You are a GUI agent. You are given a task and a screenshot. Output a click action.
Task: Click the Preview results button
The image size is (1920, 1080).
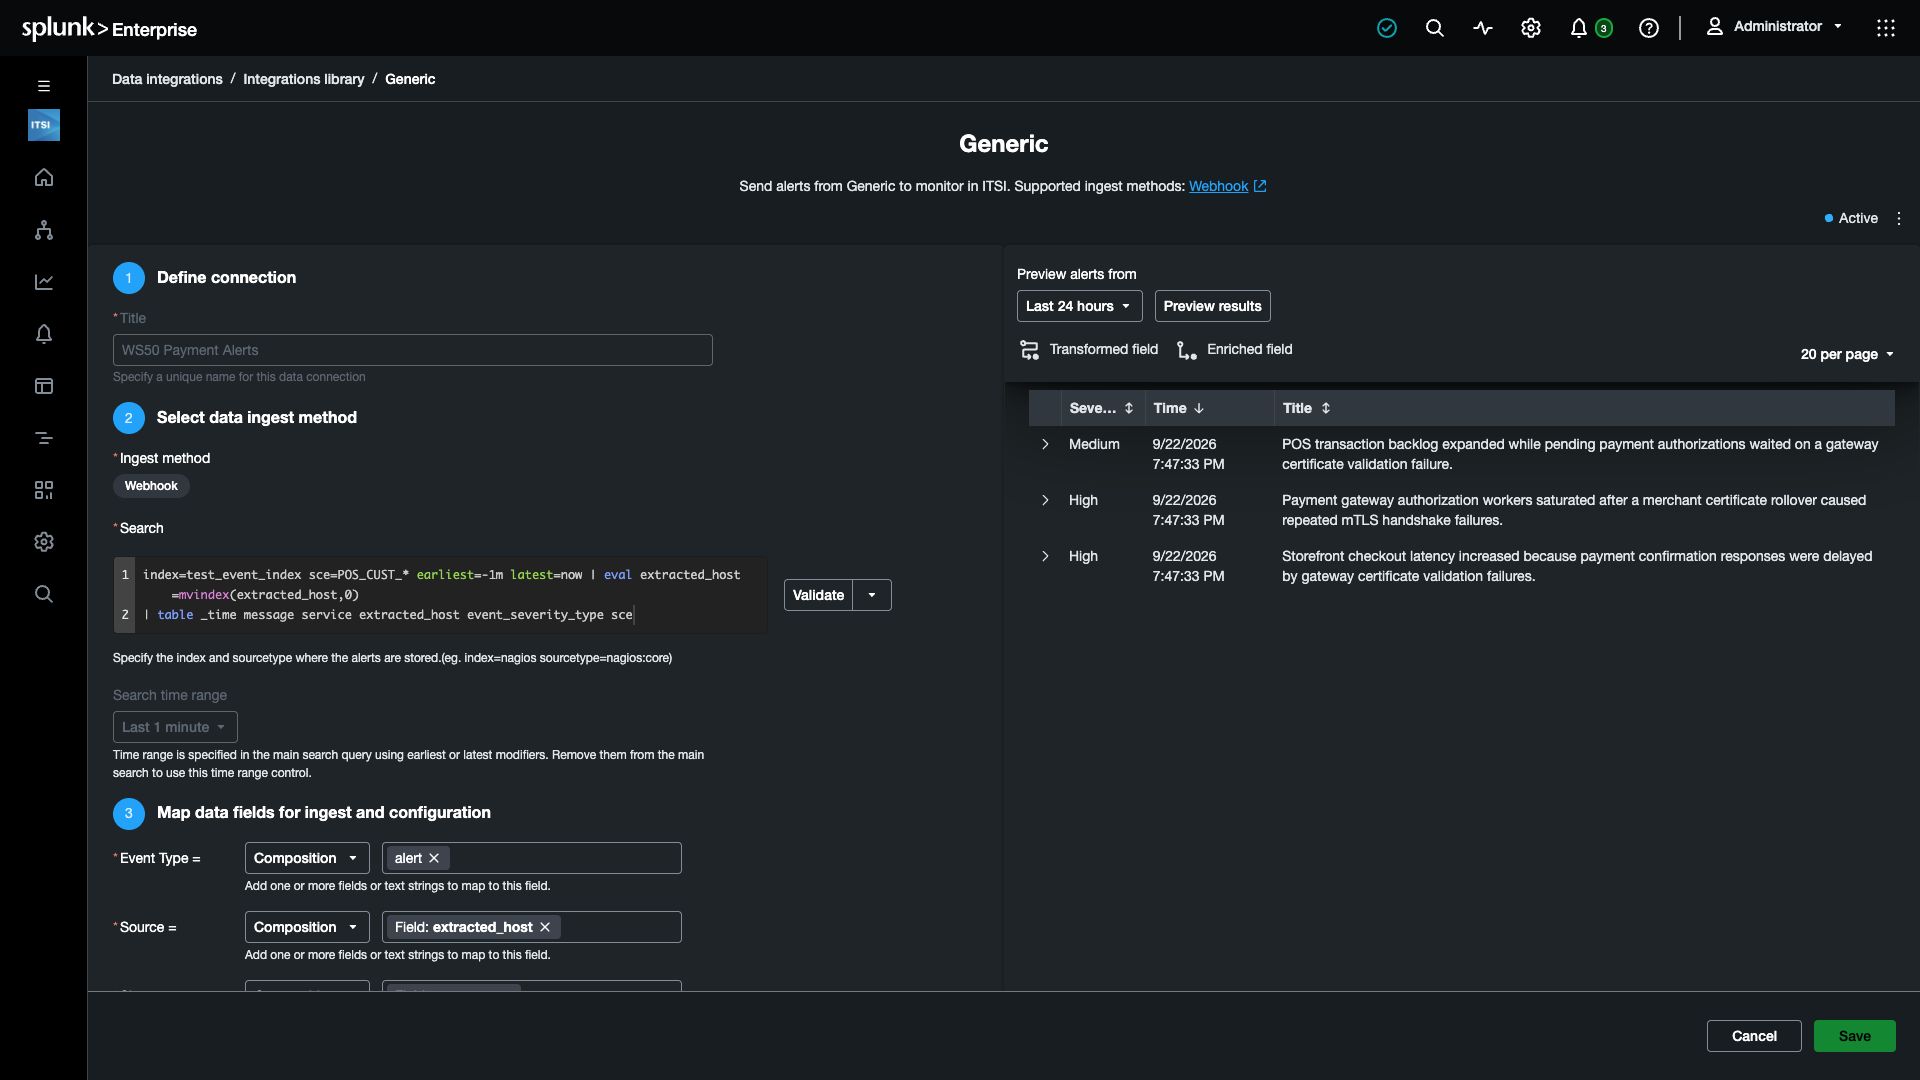pos(1212,306)
